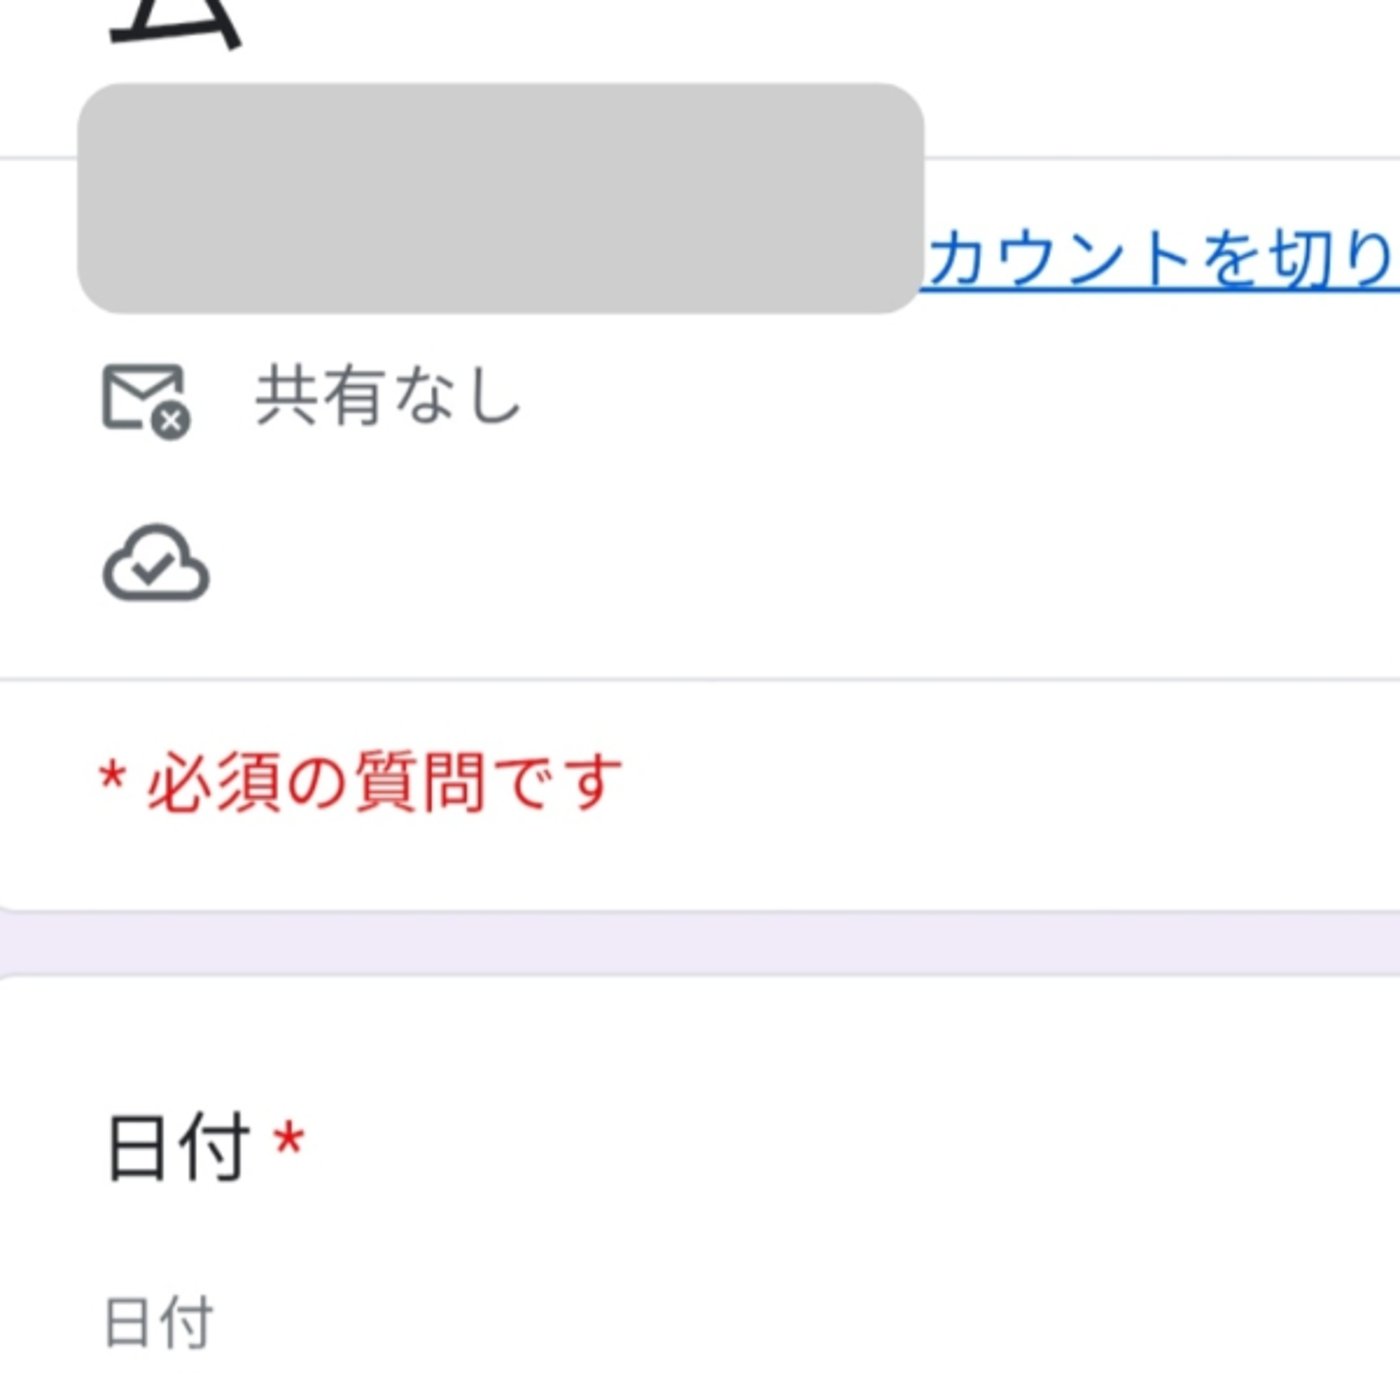Focus the gray 日付 date input field

[x=160, y=1322]
